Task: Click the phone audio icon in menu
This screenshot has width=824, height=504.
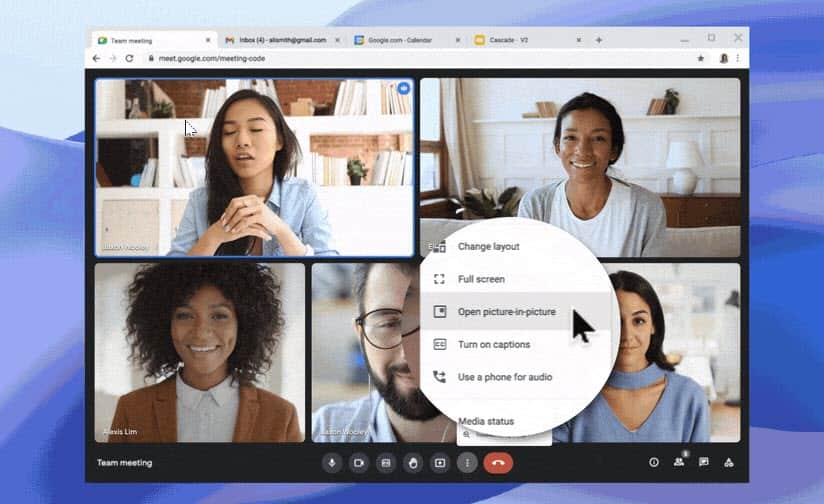Action: [439, 377]
